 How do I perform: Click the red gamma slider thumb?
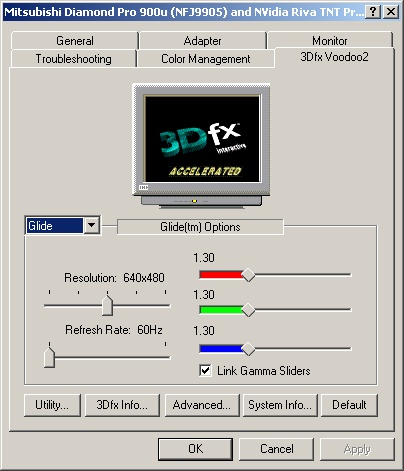248,275
